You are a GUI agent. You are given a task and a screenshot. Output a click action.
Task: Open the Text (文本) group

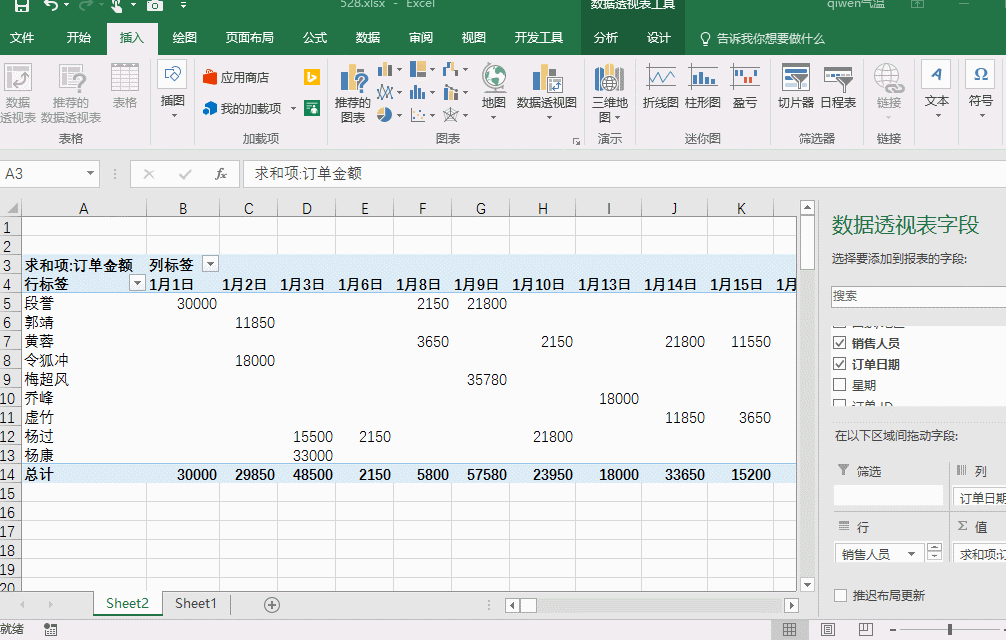point(936,90)
